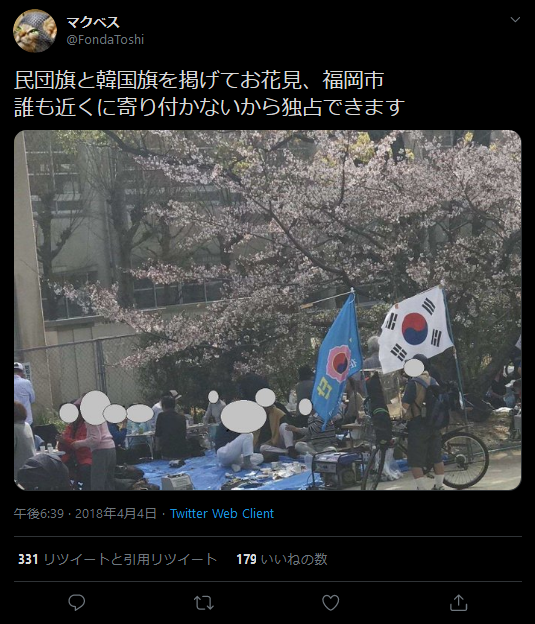Click the Korean flag in the photo
This screenshot has width=535, height=624.
(x=416, y=329)
